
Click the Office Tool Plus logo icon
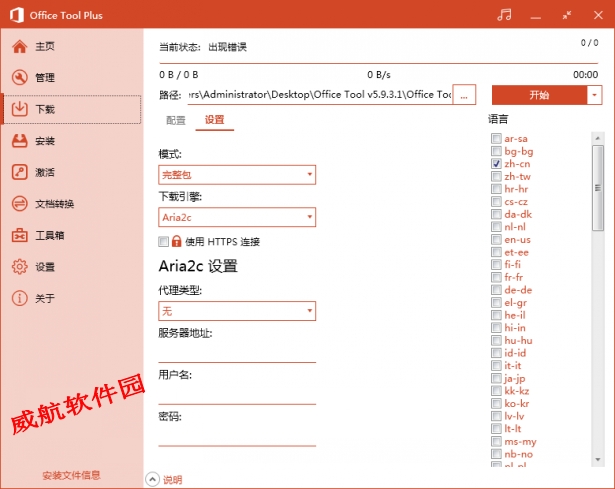[x=16, y=15]
